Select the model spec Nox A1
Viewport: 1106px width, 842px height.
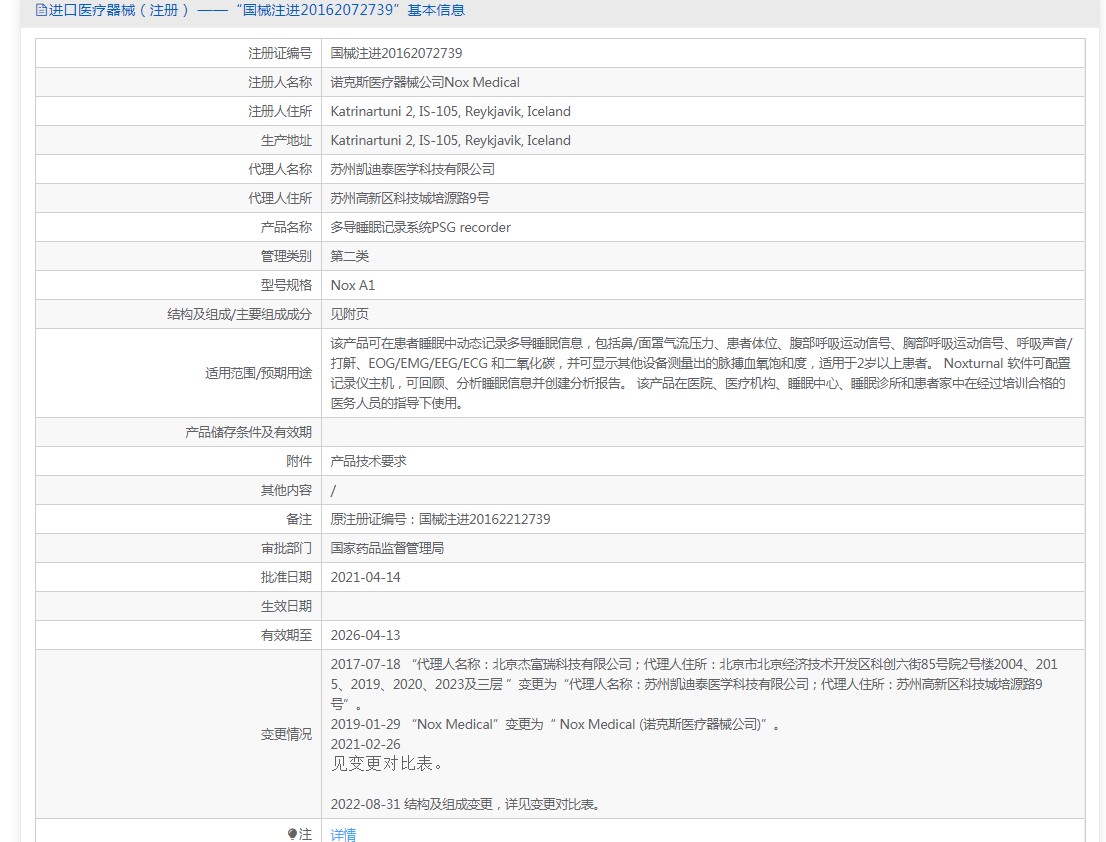353,285
